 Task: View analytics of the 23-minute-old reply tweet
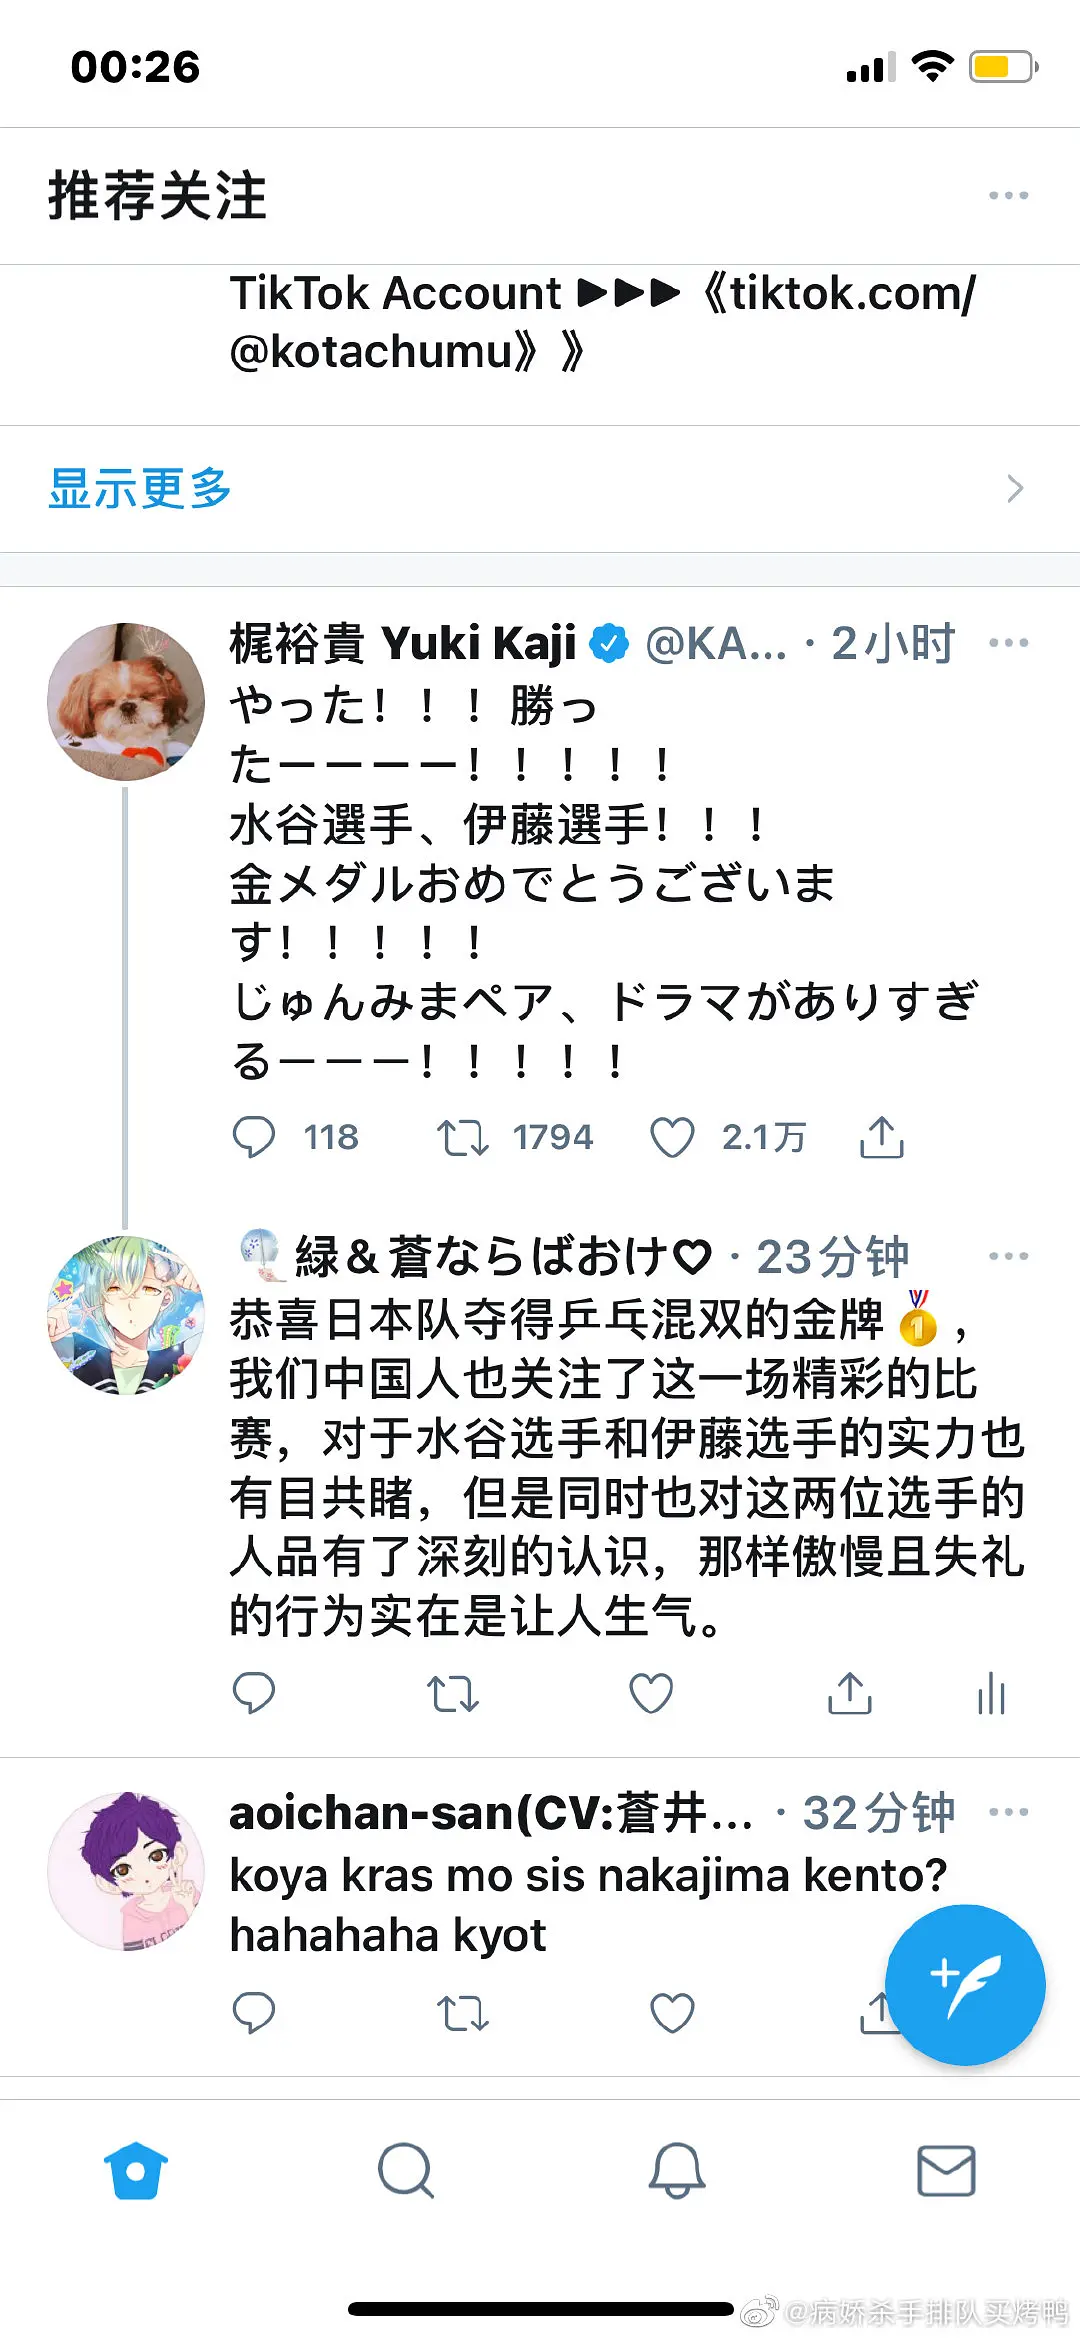pos(991,1693)
